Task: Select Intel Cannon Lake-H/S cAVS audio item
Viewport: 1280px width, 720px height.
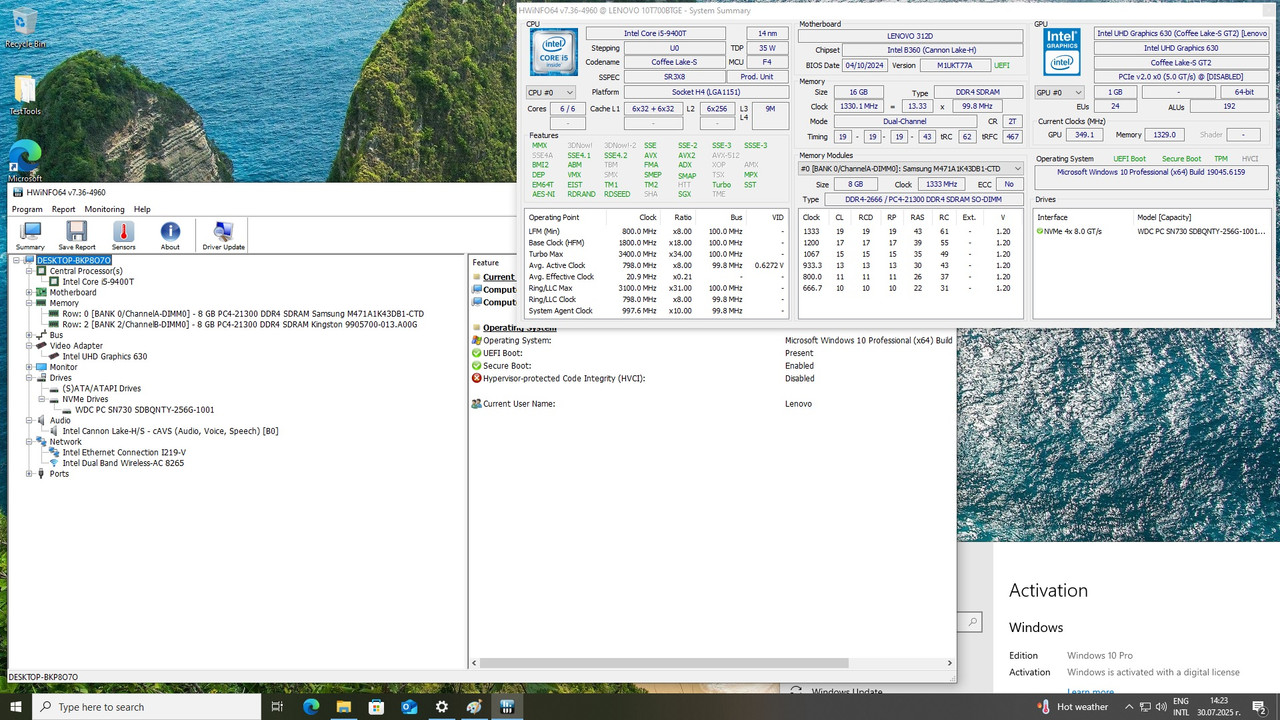Action: click(170, 431)
